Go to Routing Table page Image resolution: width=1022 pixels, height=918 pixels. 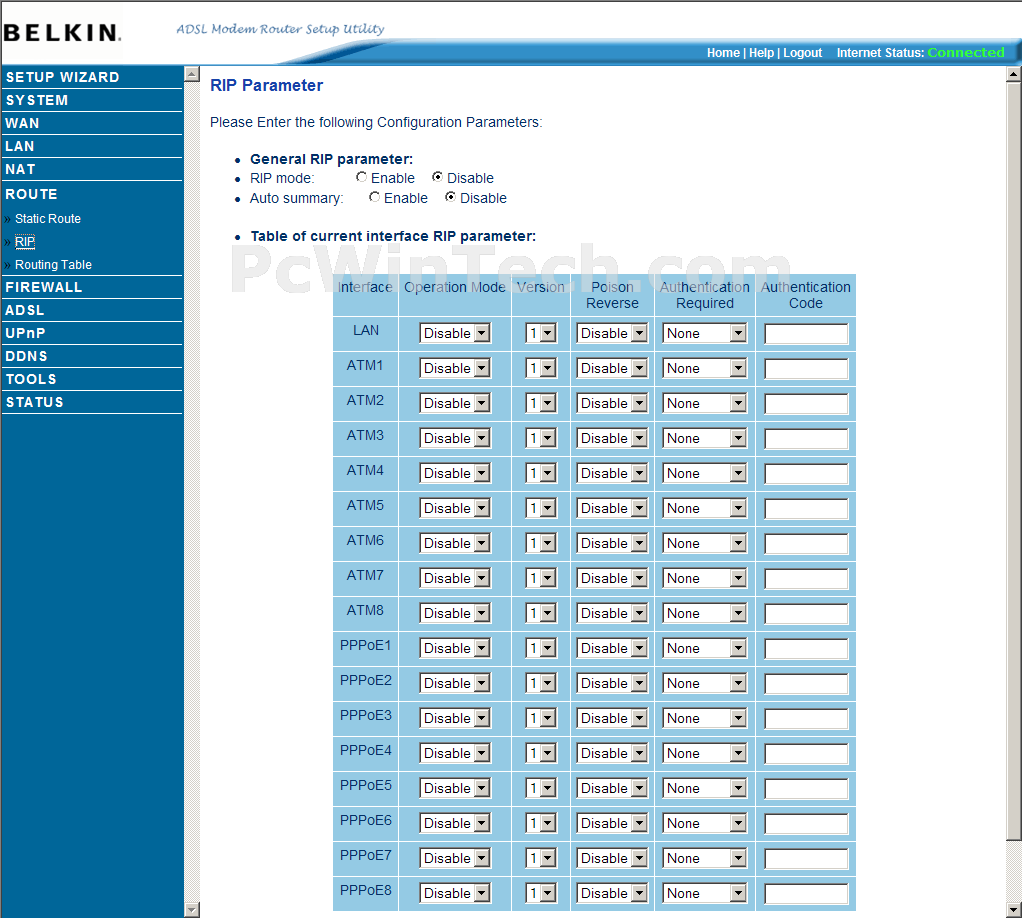pyautogui.click(x=53, y=265)
